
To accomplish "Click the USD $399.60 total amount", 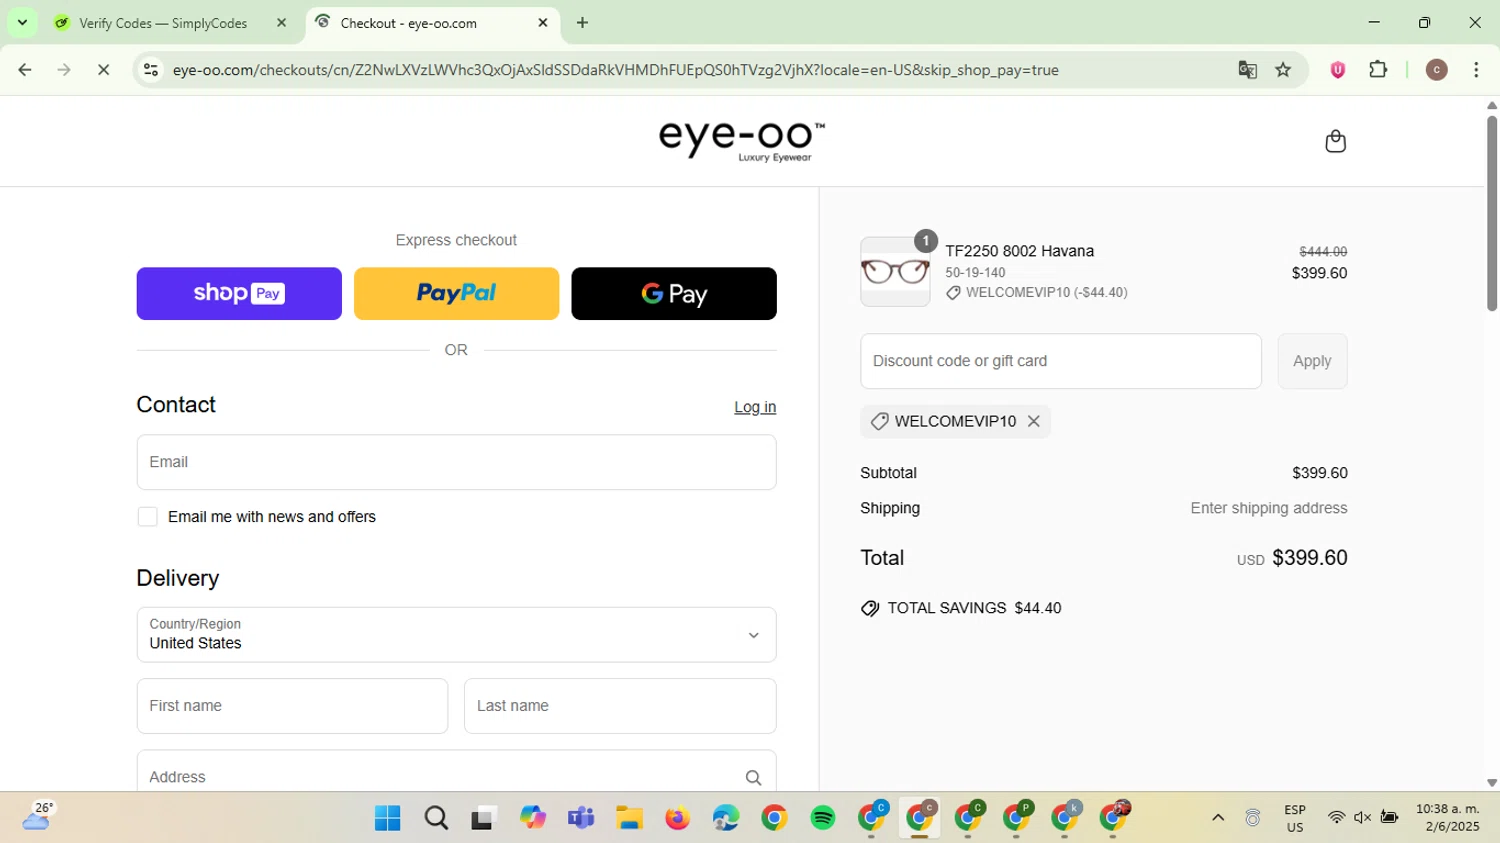I will (1292, 558).
